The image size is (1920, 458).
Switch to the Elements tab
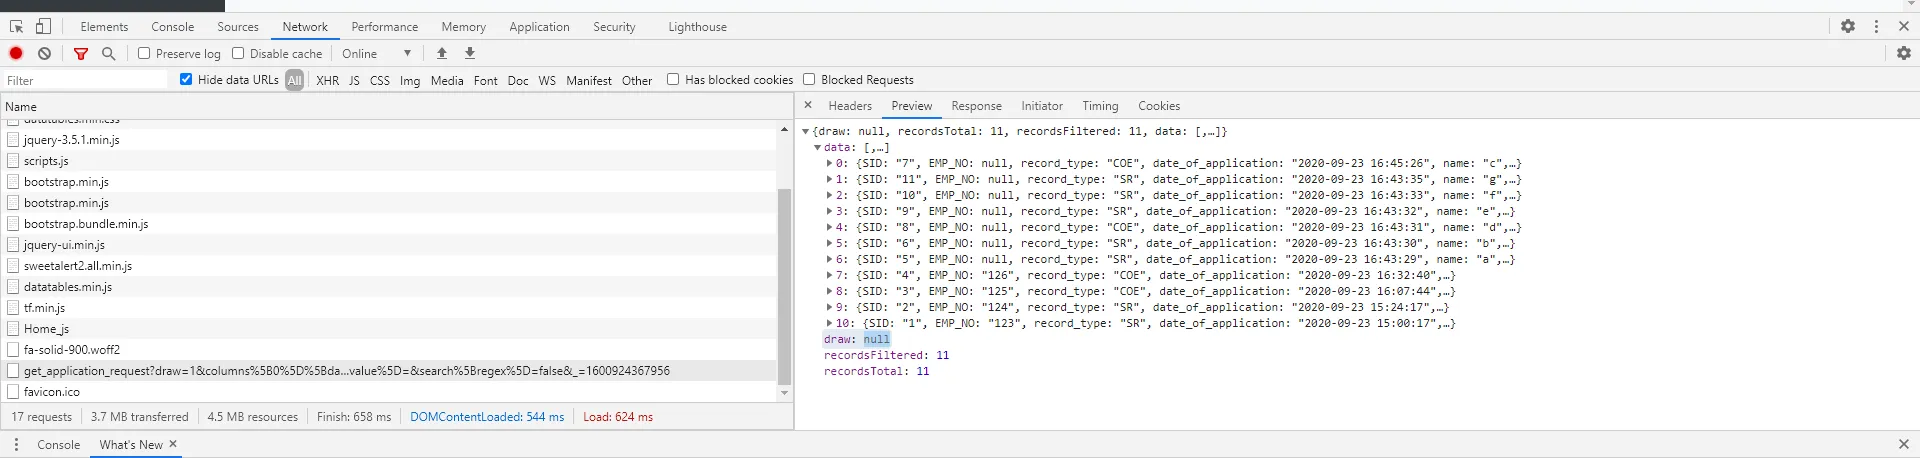pos(104,27)
